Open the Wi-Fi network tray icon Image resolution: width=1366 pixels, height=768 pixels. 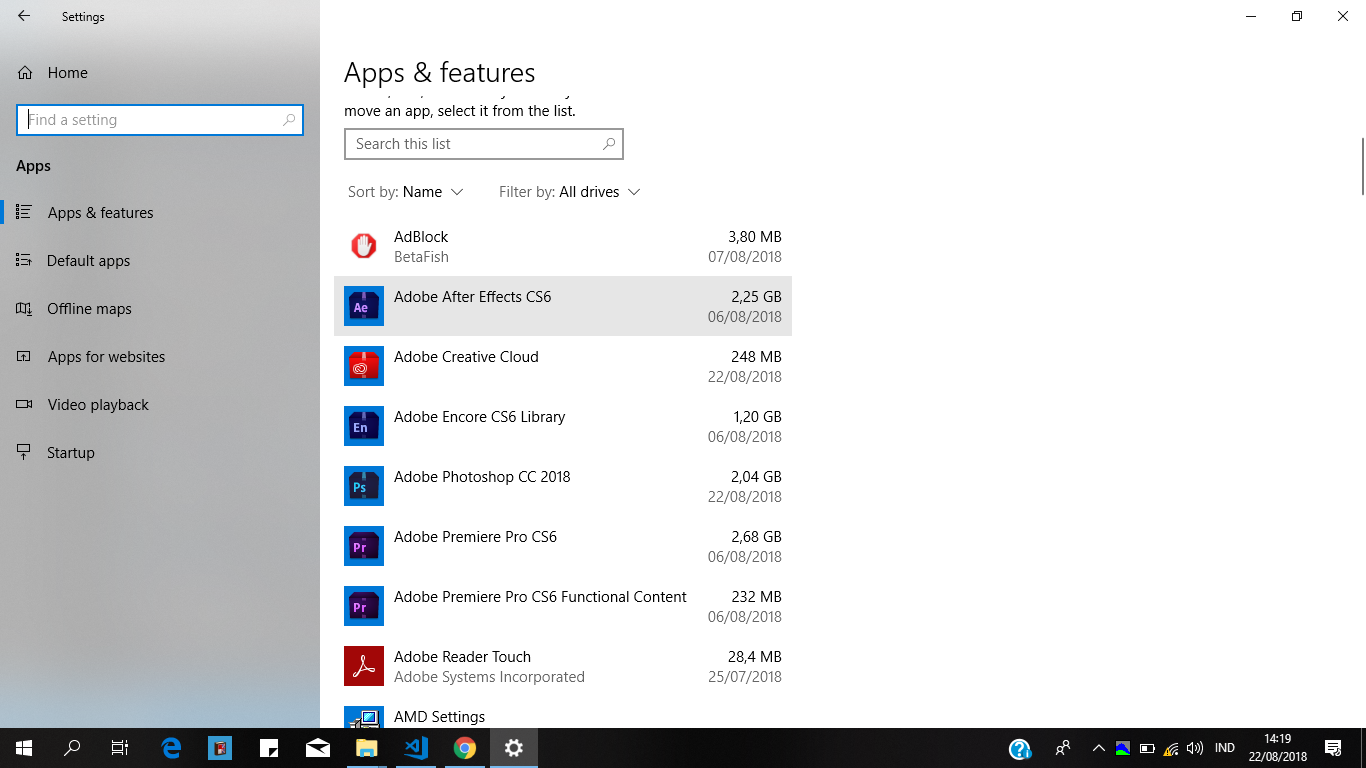[1171, 748]
